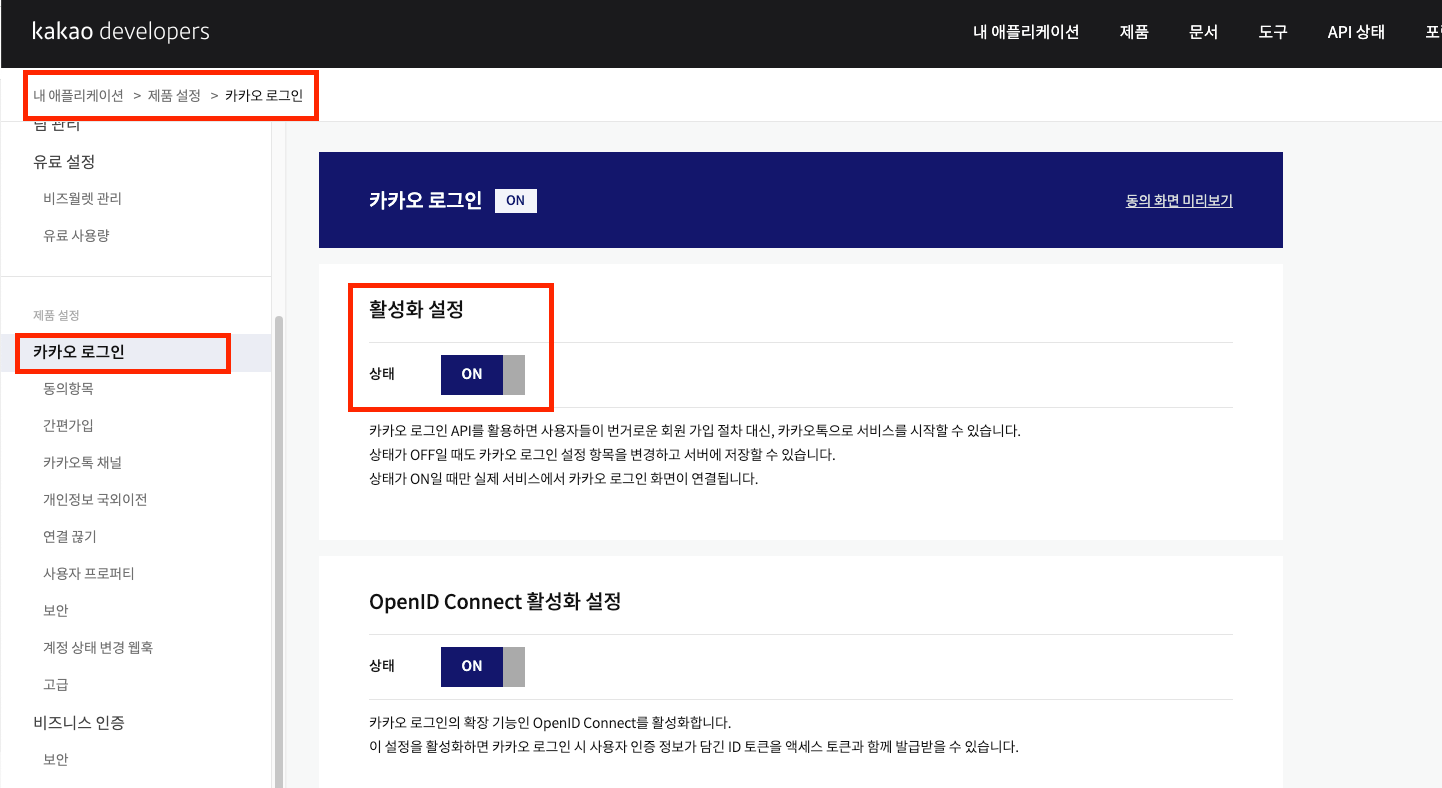The width and height of the screenshot is (1442, 788).
Task: Open the 도구 menu in the top navigation
Action: 1273,32
